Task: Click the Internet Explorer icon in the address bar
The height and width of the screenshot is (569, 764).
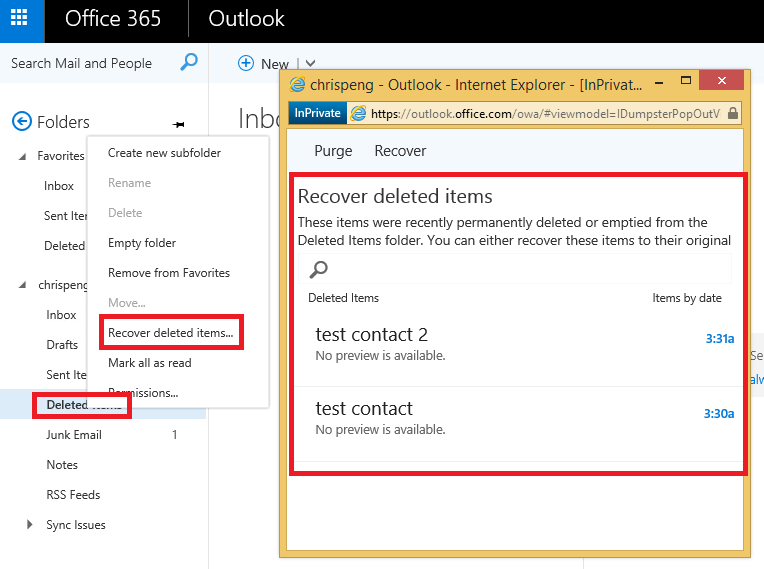Action: click(x=358, y=114)
